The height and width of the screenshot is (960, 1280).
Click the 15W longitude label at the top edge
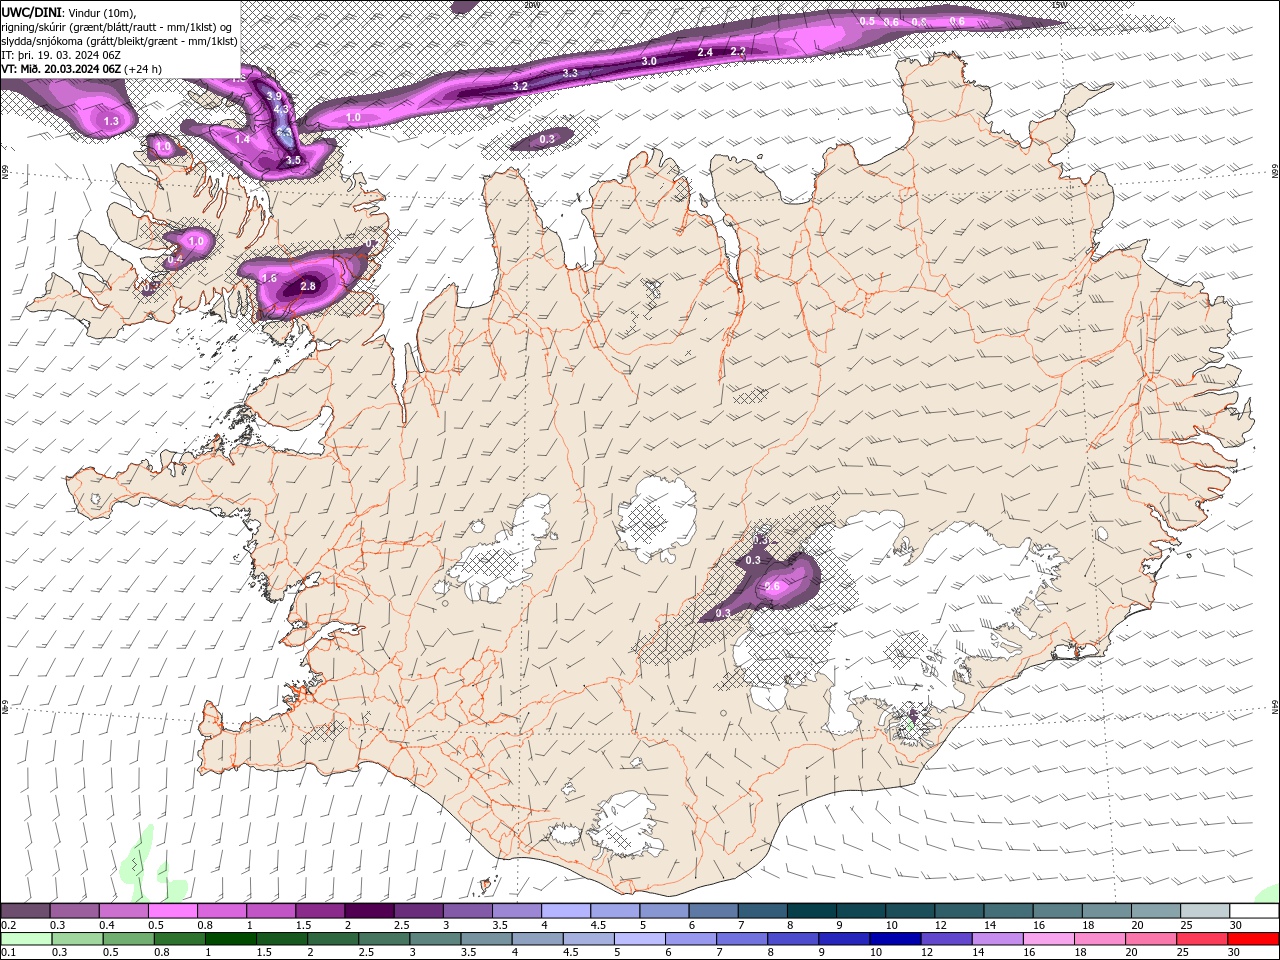(x=1059, y=4)
